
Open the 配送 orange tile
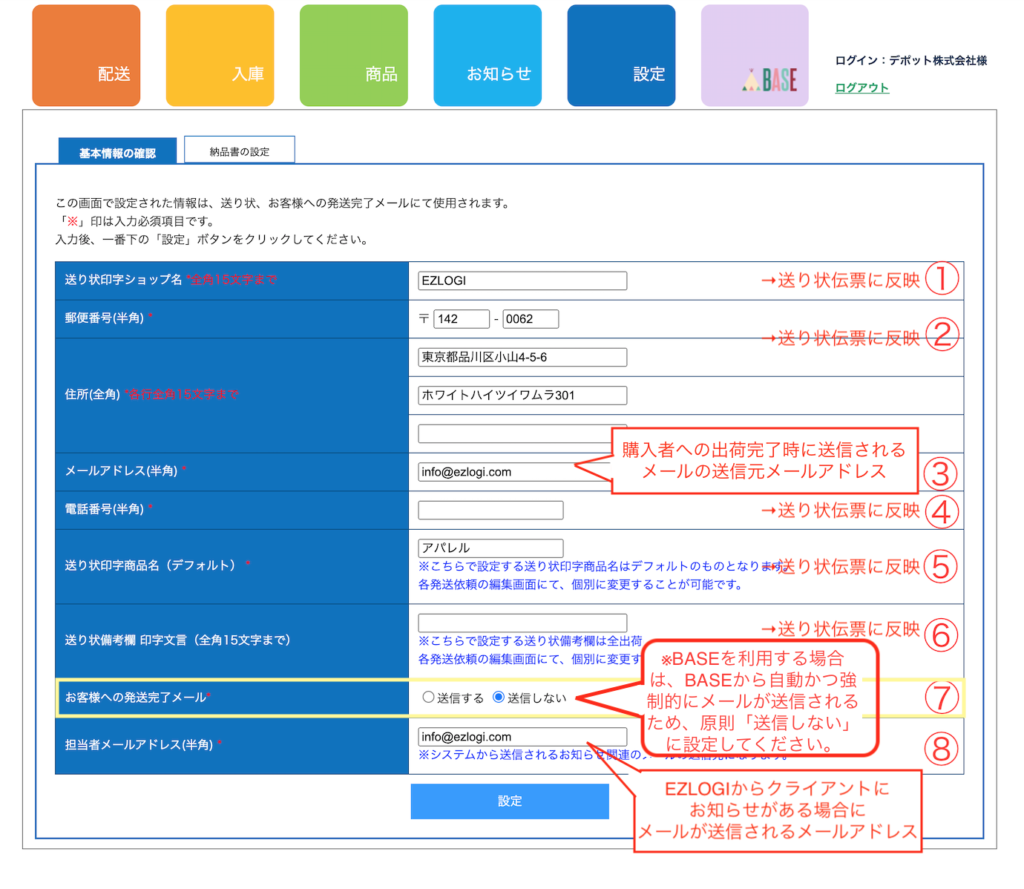tap(86, 56)
